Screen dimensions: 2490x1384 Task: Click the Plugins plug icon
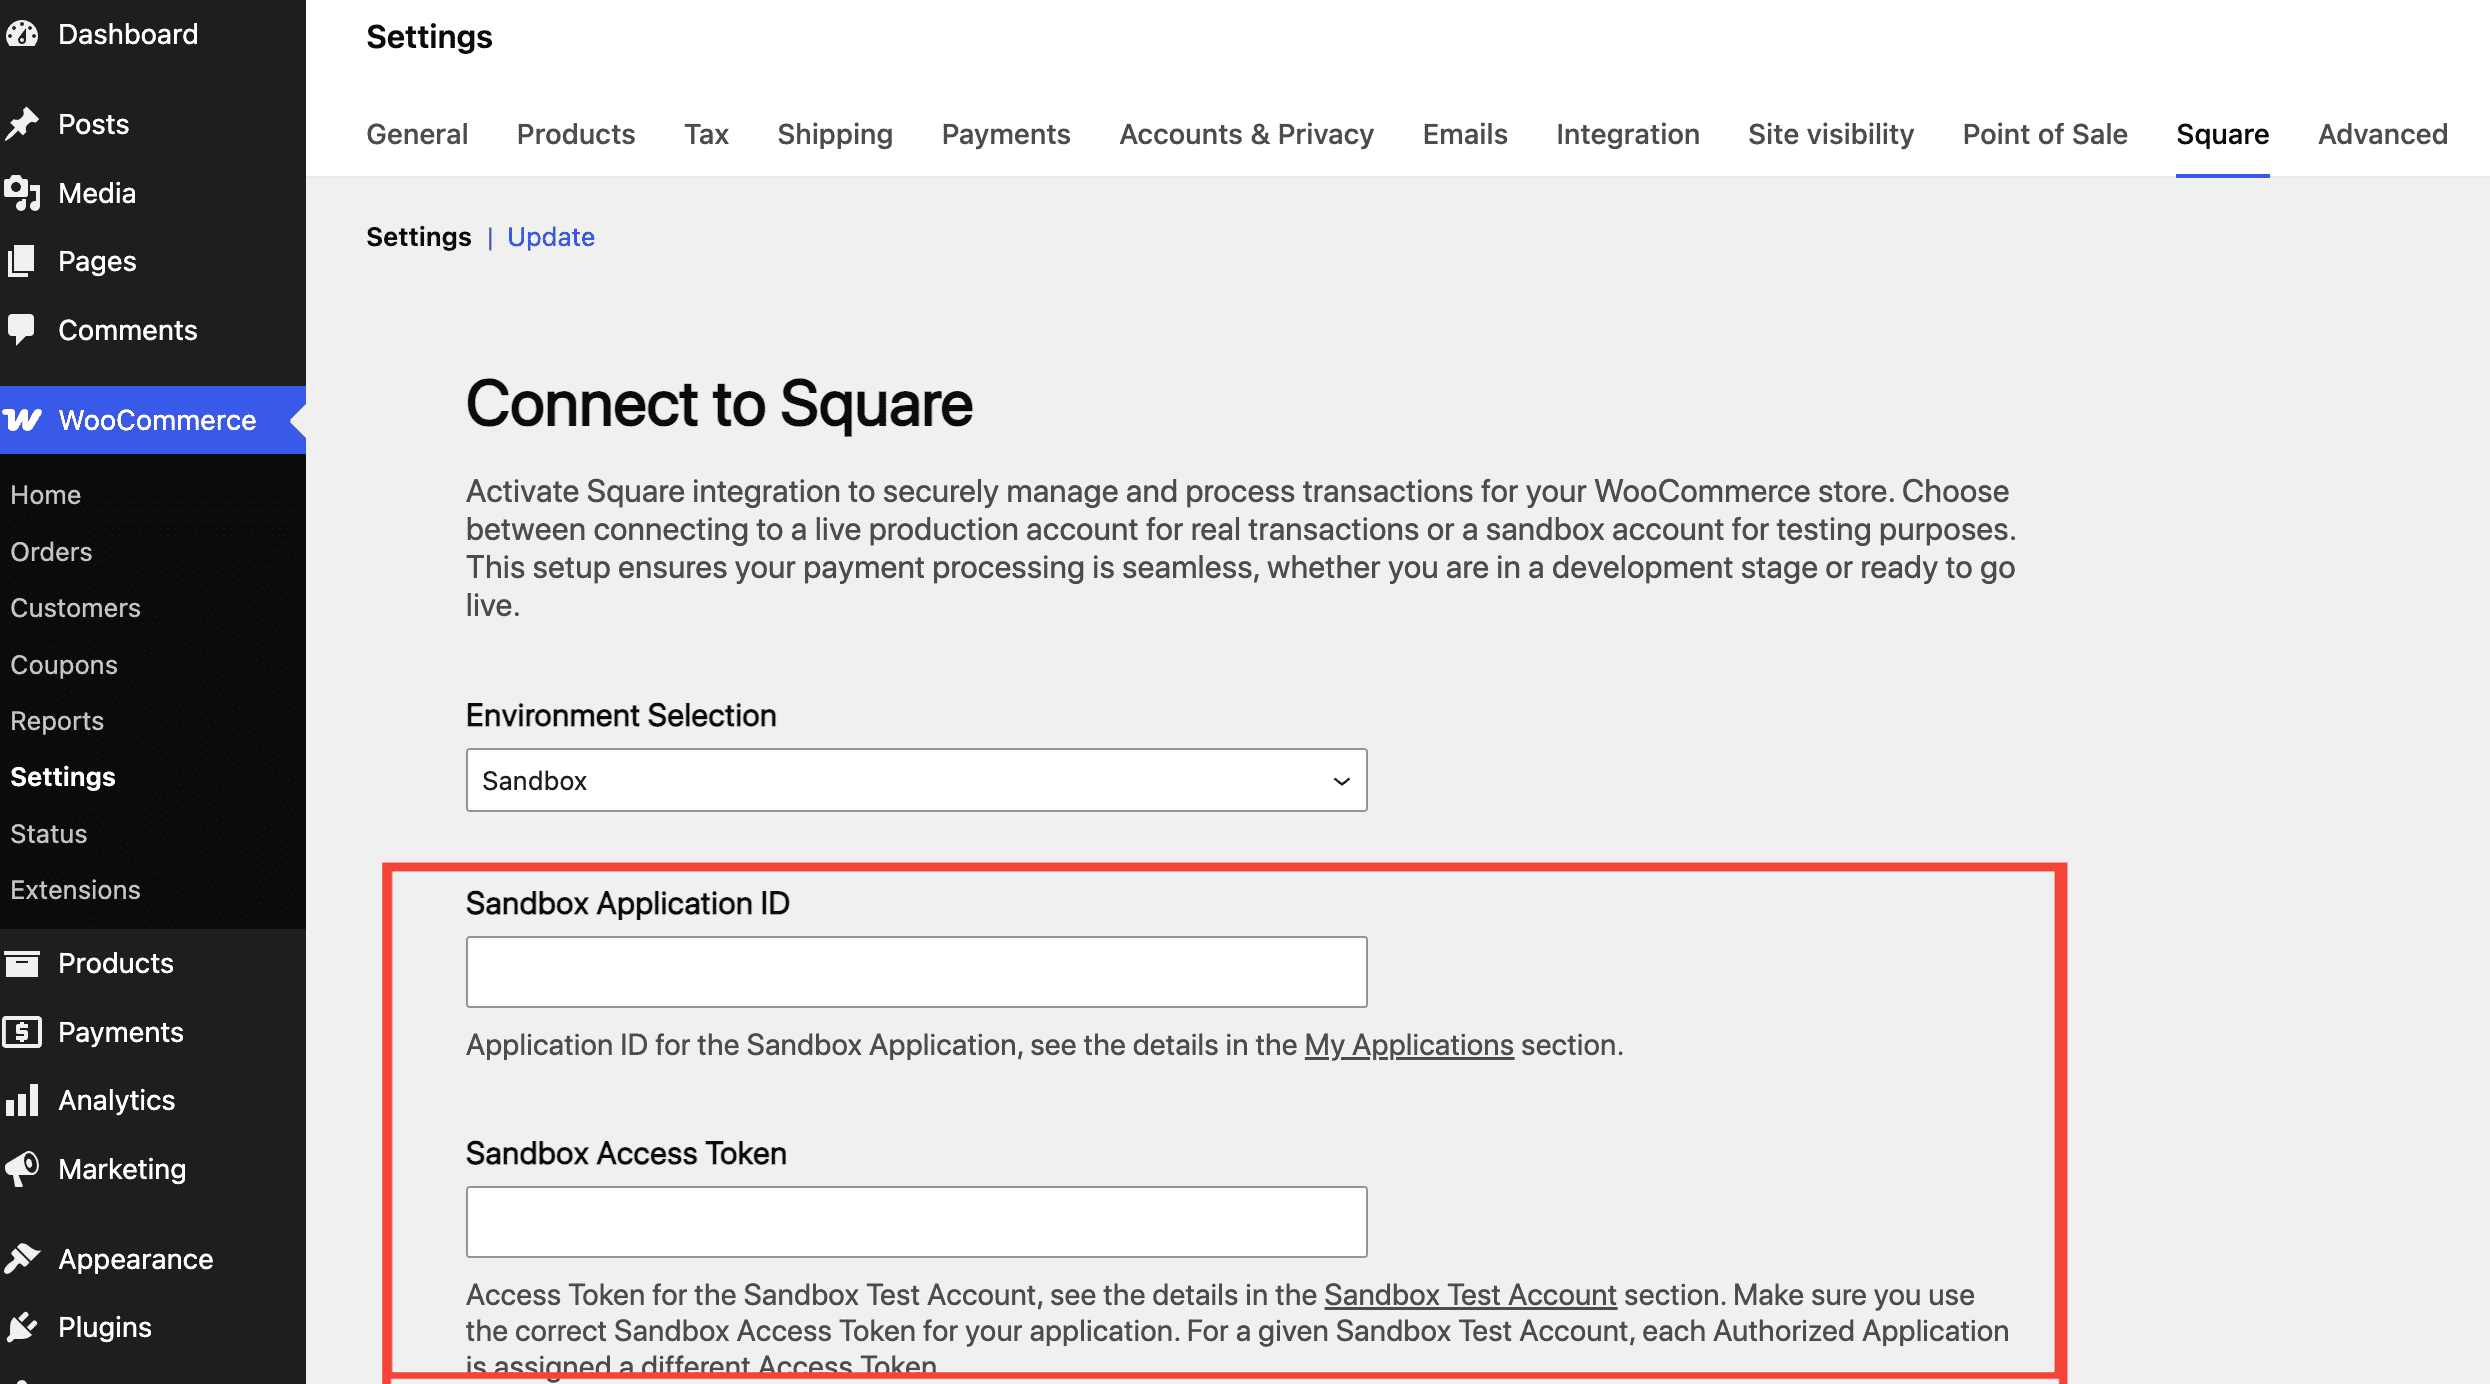(x=22, y=1327)
